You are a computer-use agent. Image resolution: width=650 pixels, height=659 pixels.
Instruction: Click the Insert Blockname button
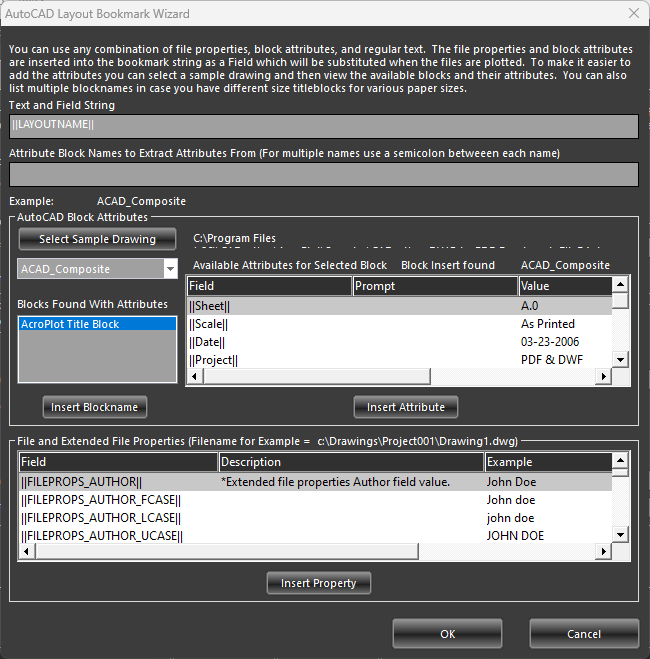tap(95, 407)
